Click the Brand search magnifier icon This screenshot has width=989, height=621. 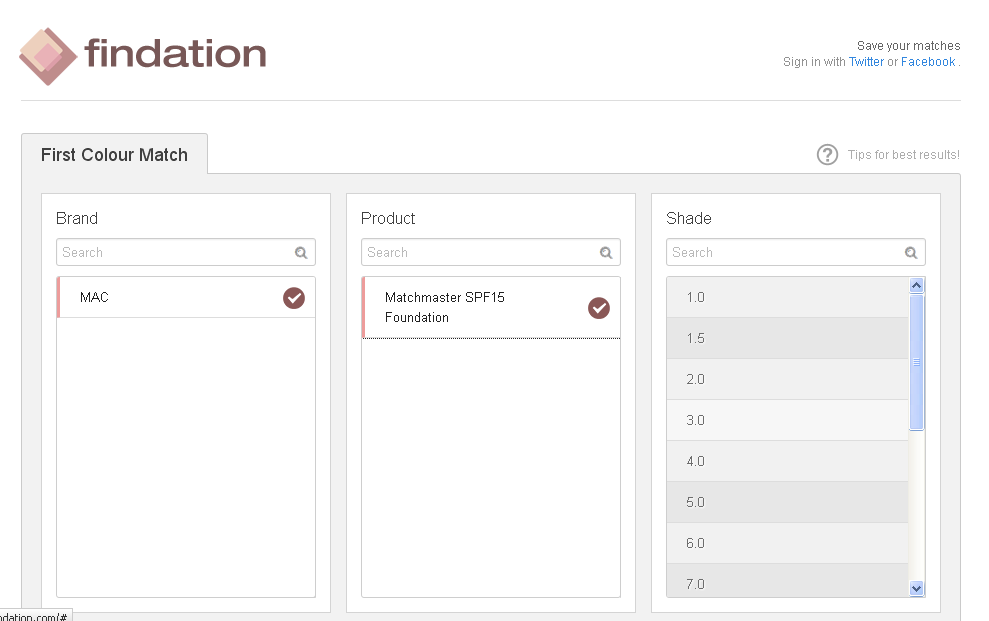pos(301,253)
